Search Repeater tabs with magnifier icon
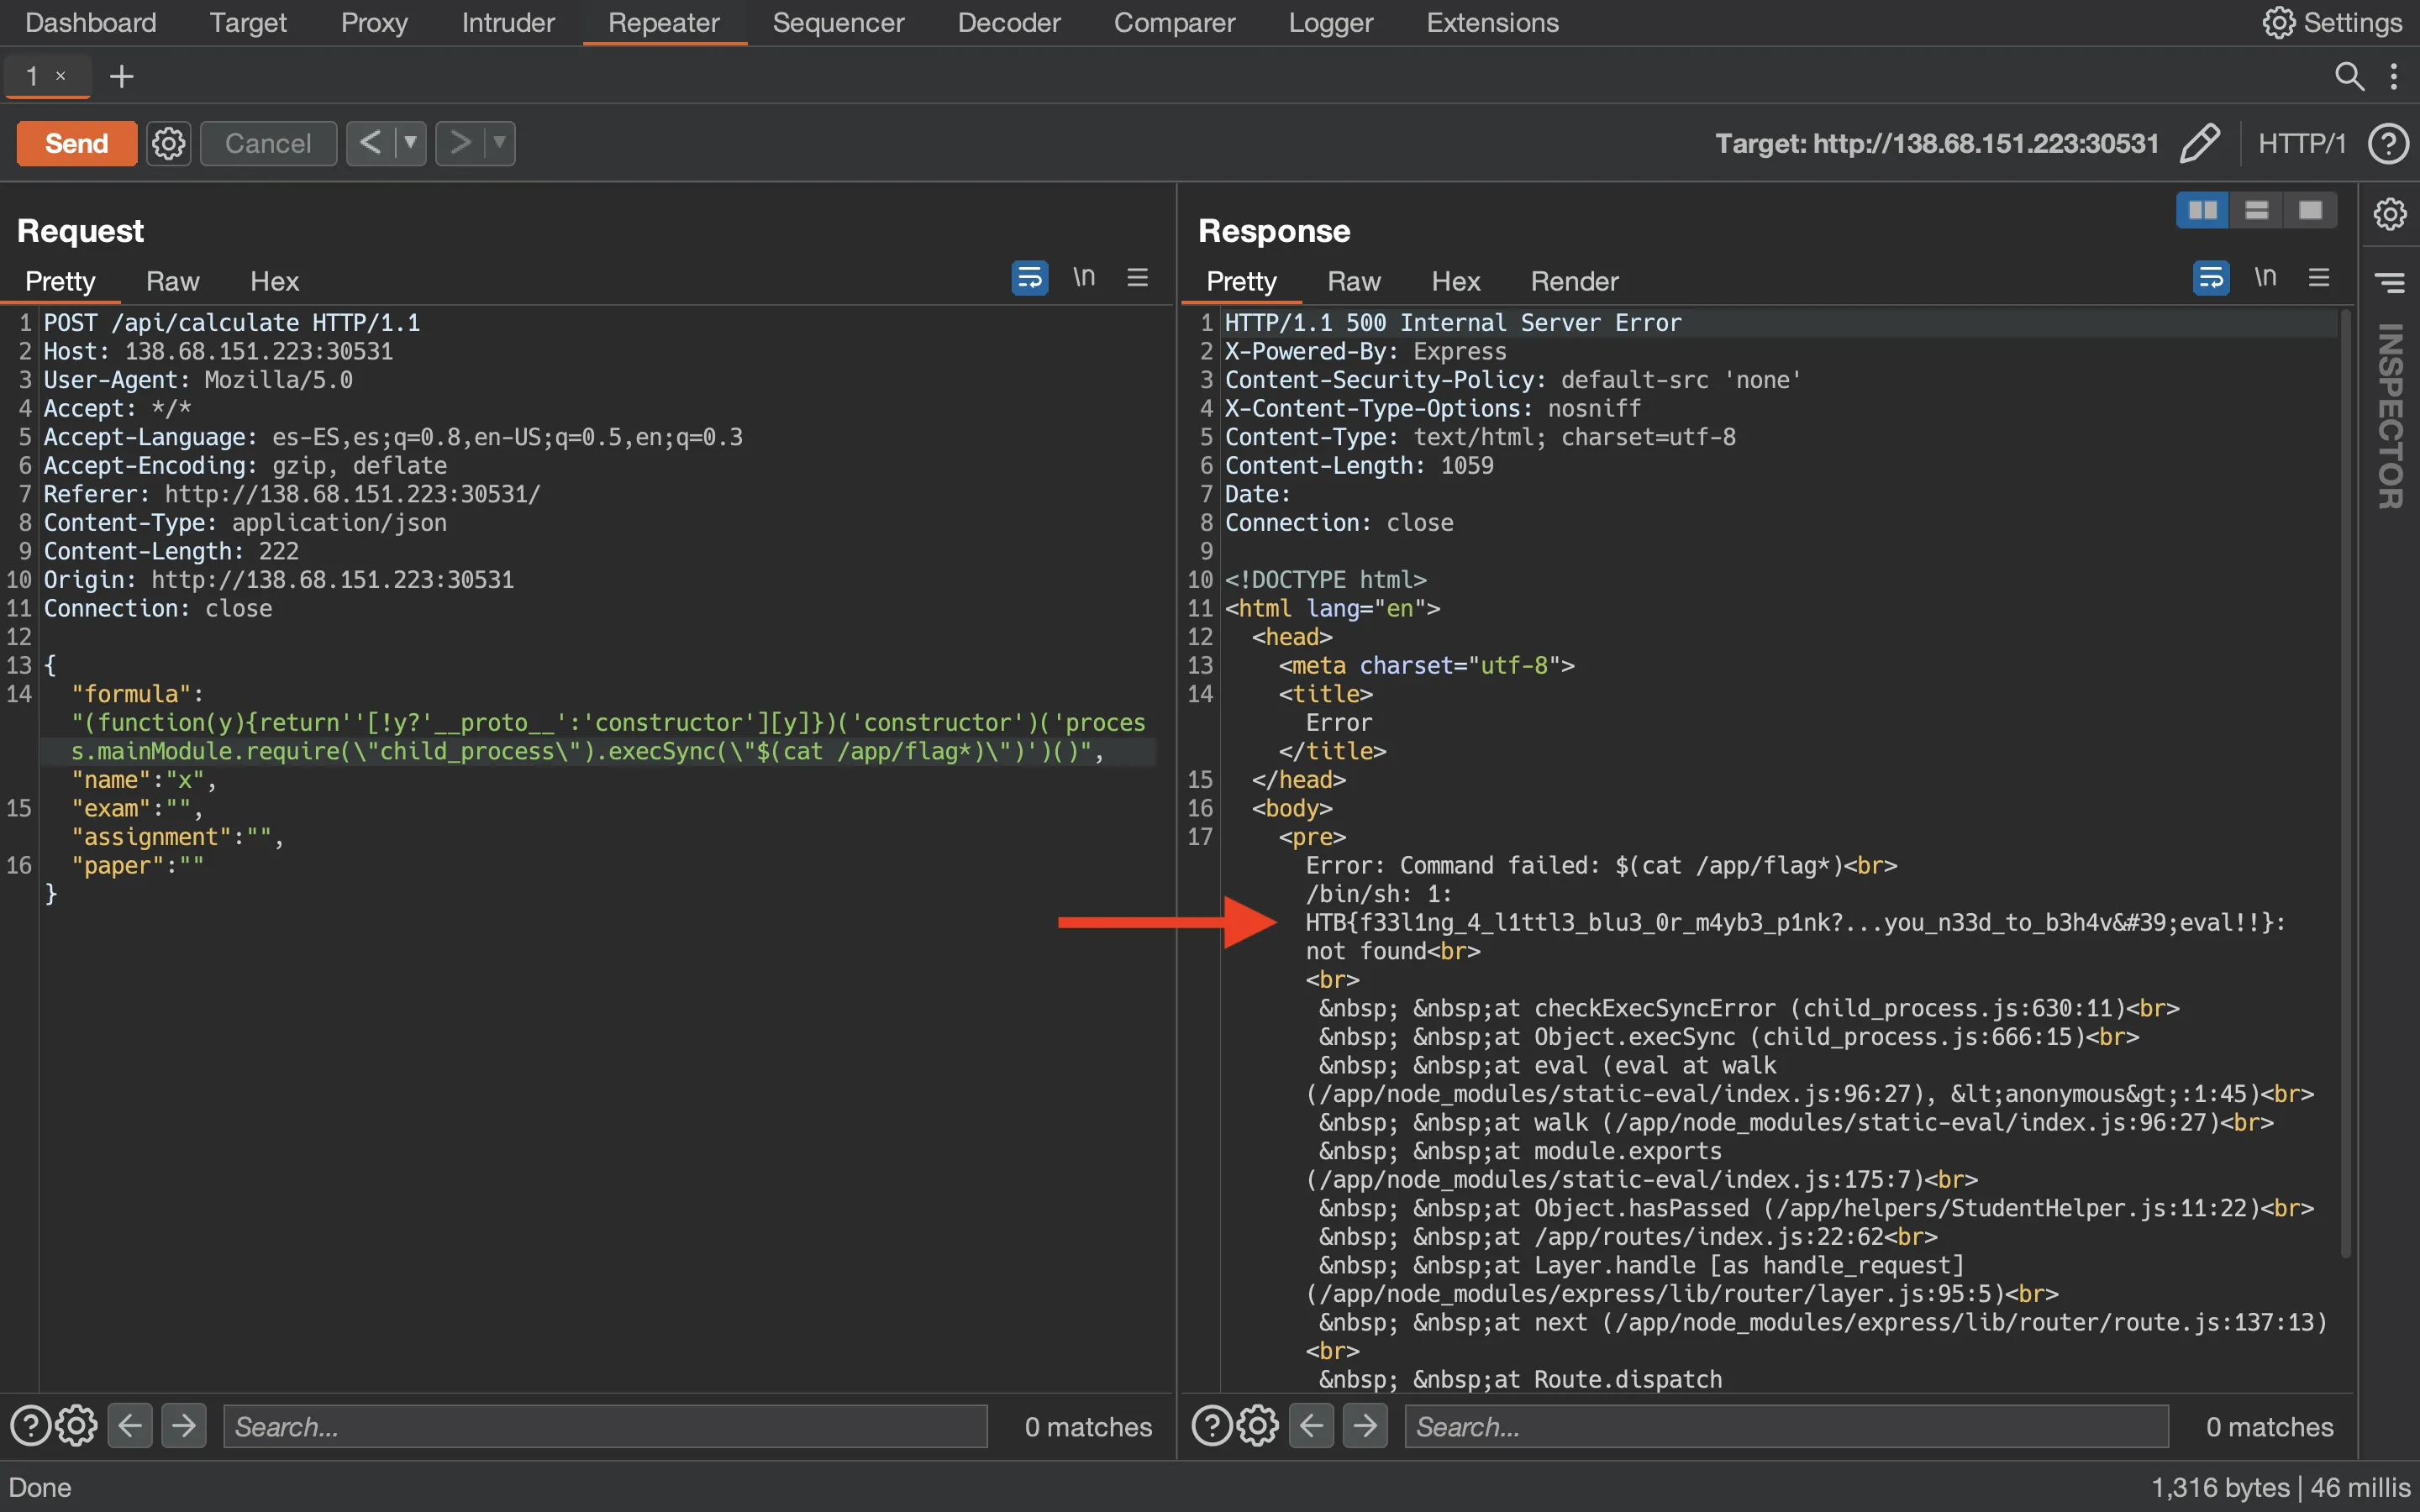Screen dimensions: 2420x1512 click(x=2349, y=76)
